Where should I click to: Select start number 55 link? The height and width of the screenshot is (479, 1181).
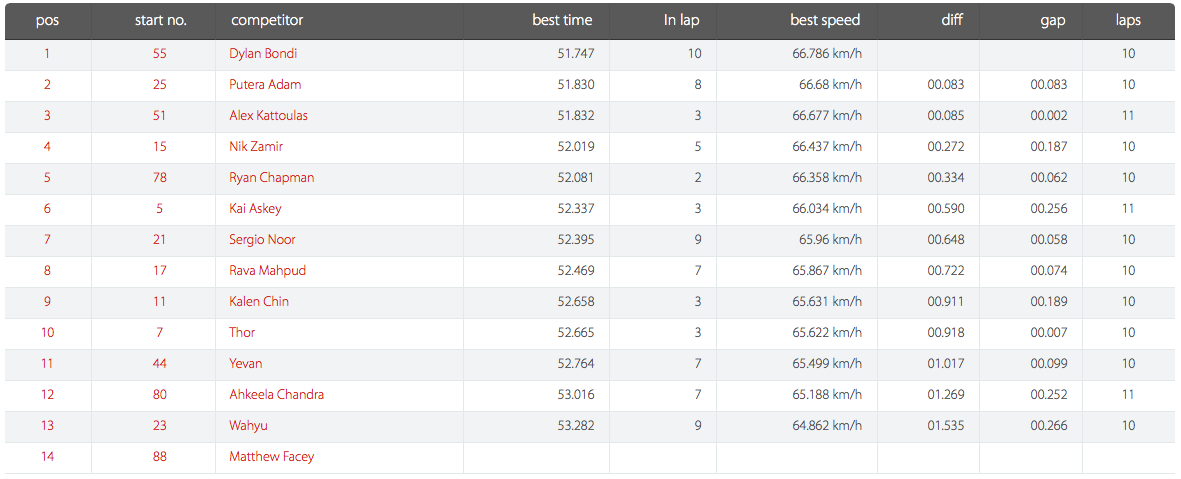tap(160, 53)
